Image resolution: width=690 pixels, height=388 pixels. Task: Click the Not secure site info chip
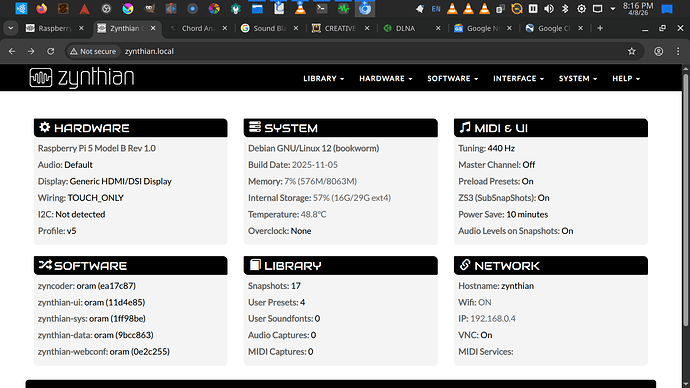[93, 51]
